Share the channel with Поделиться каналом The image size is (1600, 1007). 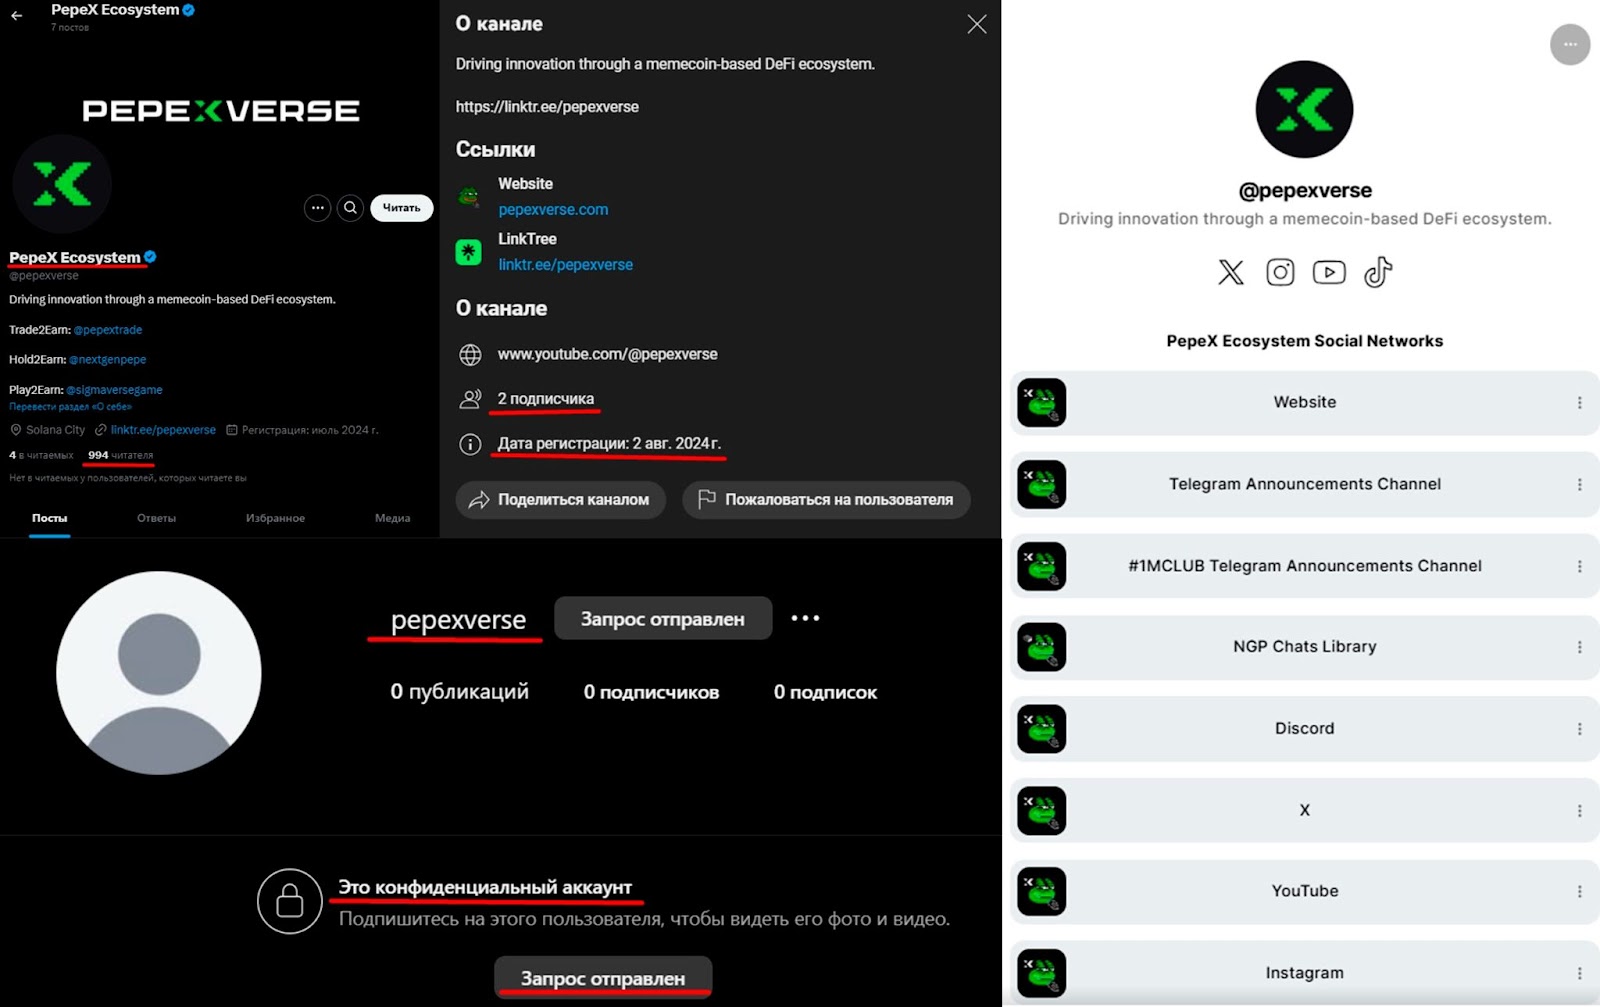(x=560, y=499)
